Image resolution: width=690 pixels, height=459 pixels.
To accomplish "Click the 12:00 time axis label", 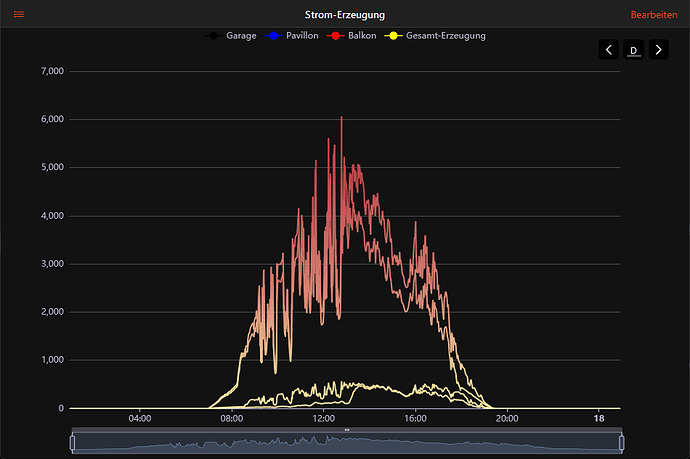I will (x=323, y=419).
